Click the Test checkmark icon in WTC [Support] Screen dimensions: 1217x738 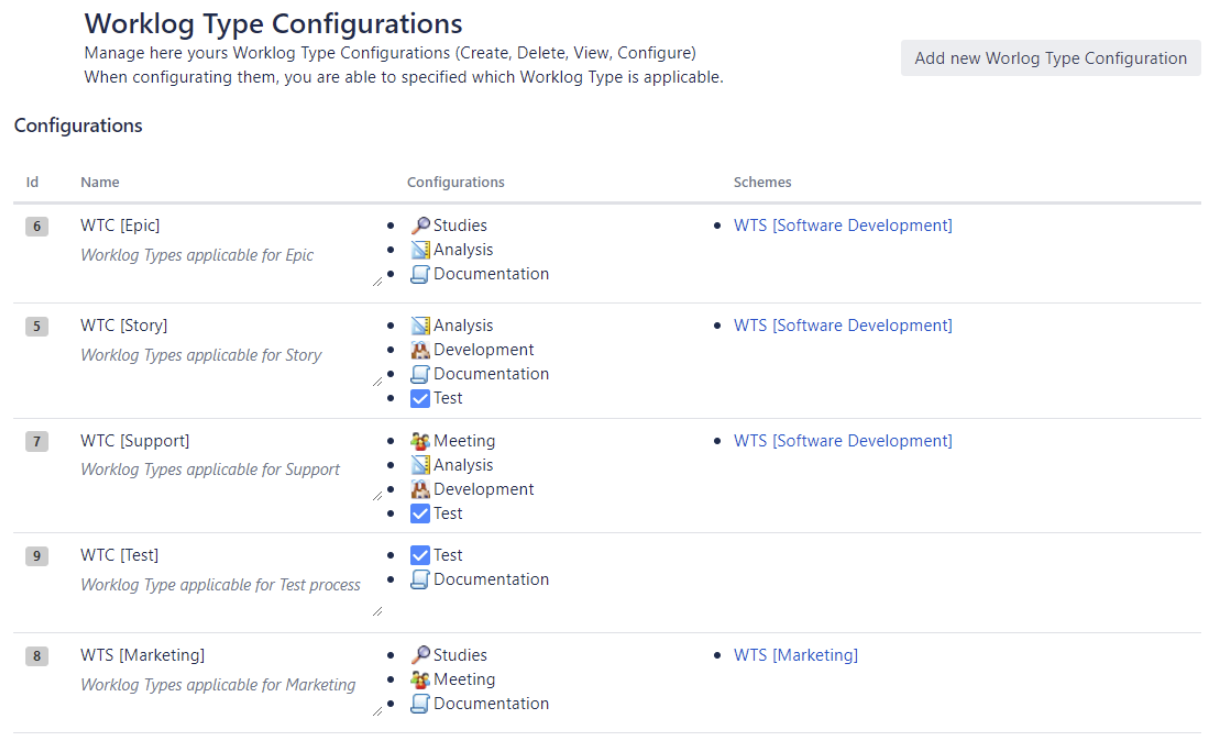coord(421,514)
